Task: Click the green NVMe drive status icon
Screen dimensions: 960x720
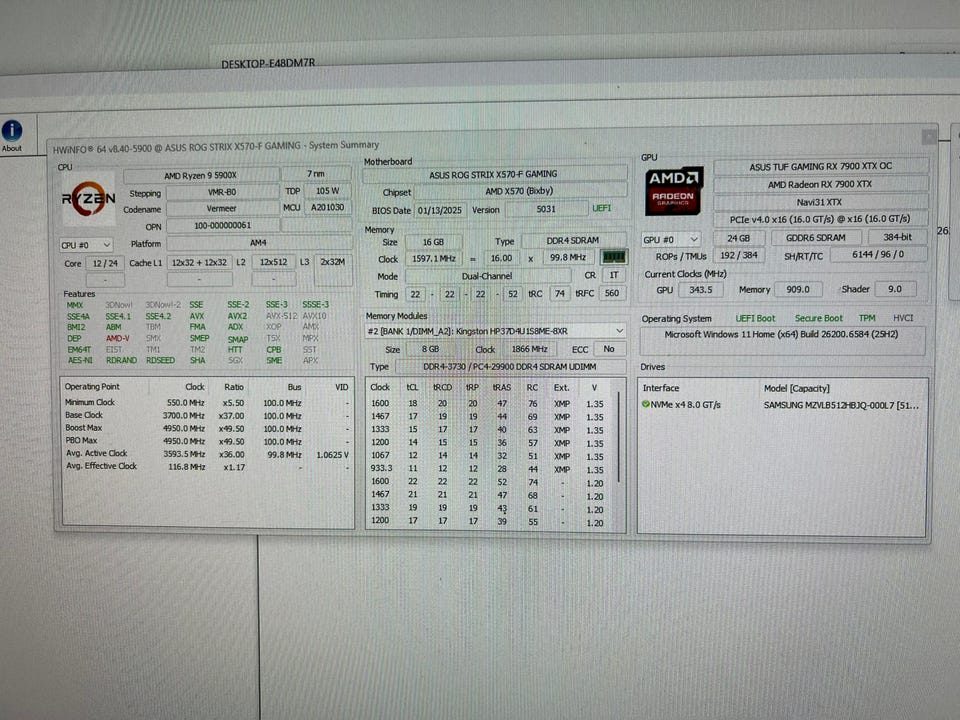Action: [645, 405]
